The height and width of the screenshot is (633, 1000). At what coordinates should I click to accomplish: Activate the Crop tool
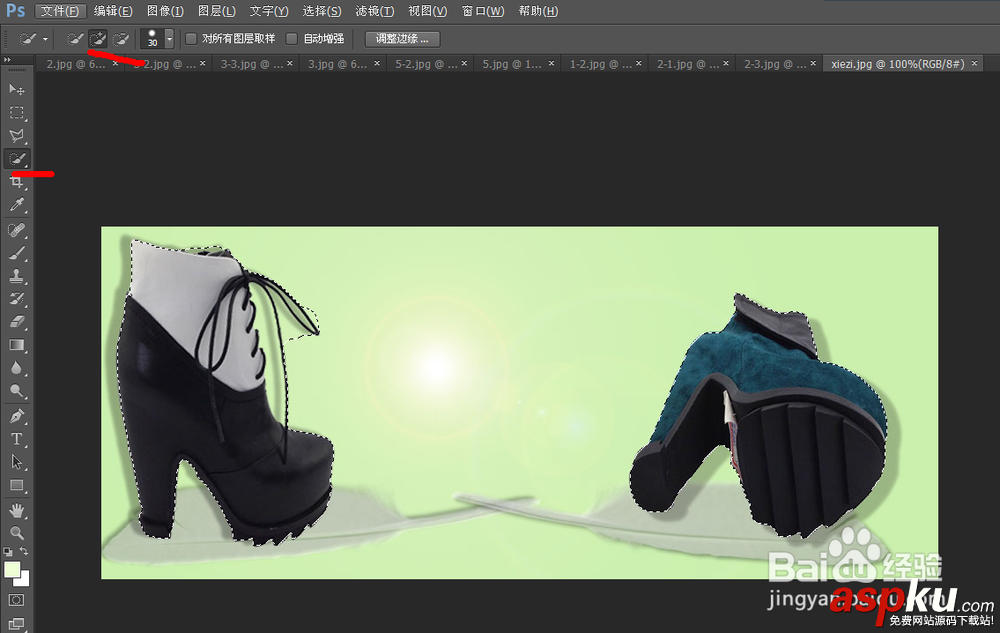pyautogui.click(x=16, y=182)
